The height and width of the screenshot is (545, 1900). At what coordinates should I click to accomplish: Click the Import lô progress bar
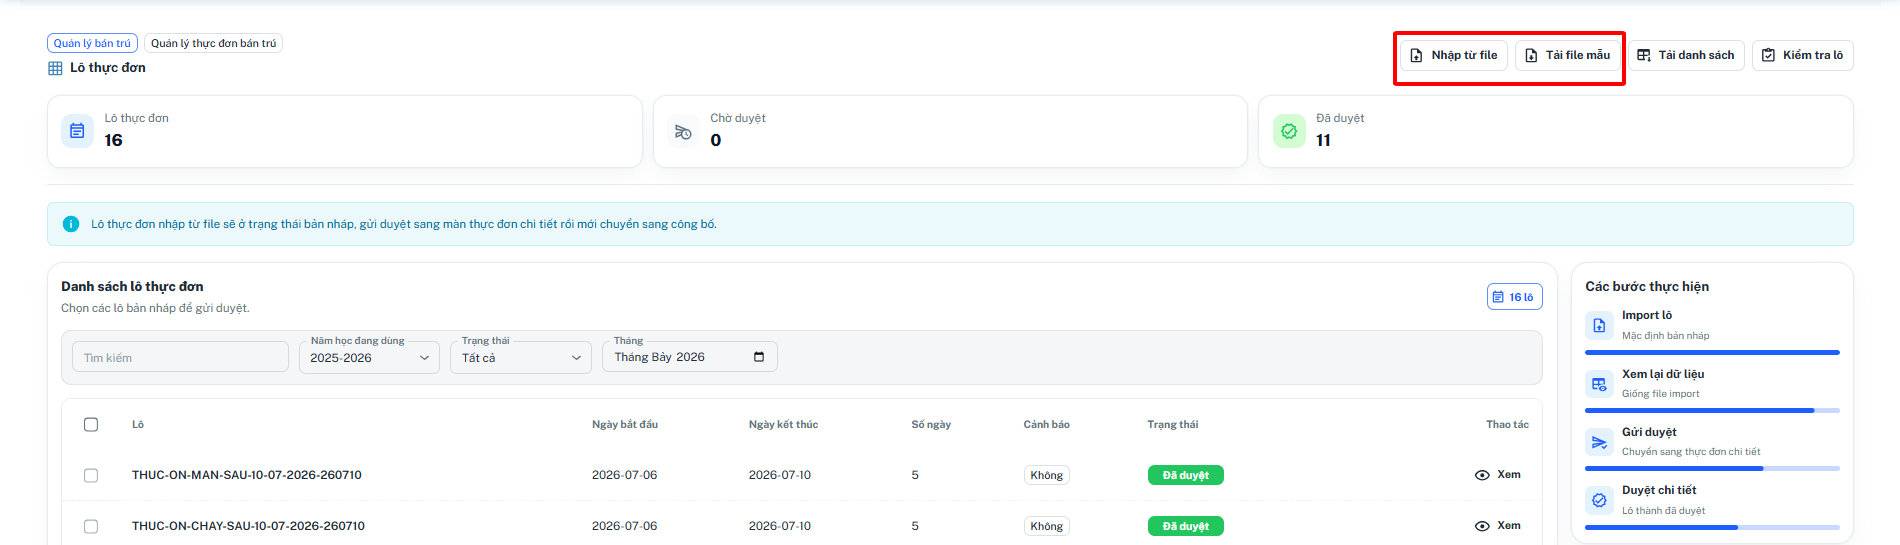point(1712,352)
